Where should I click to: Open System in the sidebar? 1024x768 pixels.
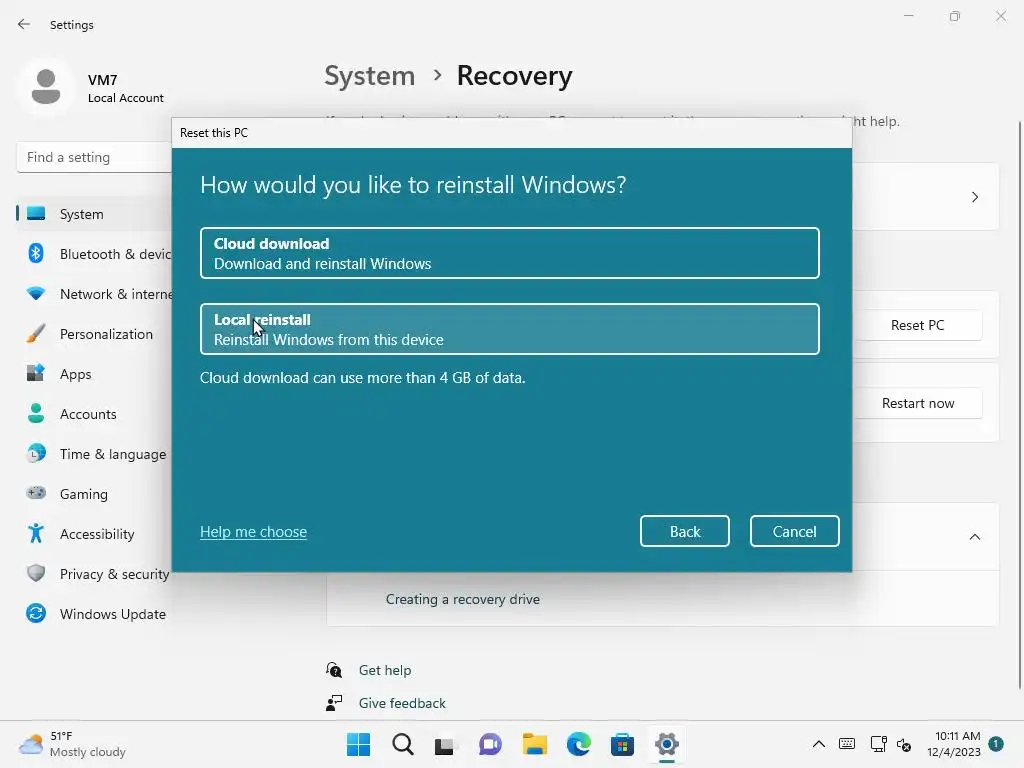point(95,214)
